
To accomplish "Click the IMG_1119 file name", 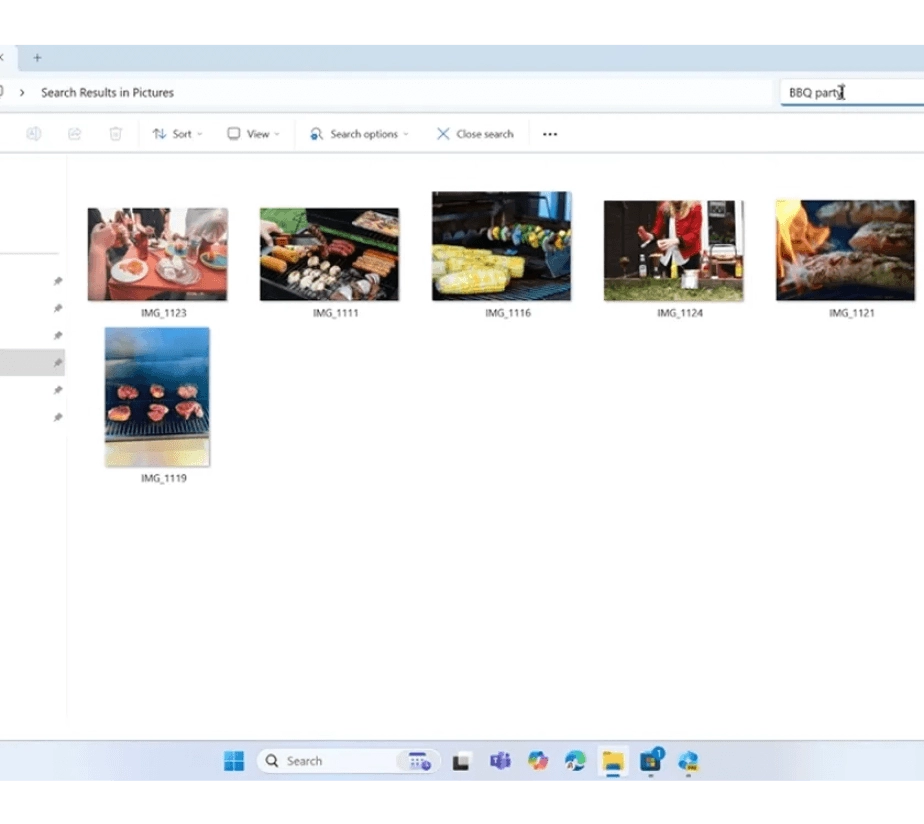I will 164,478.
